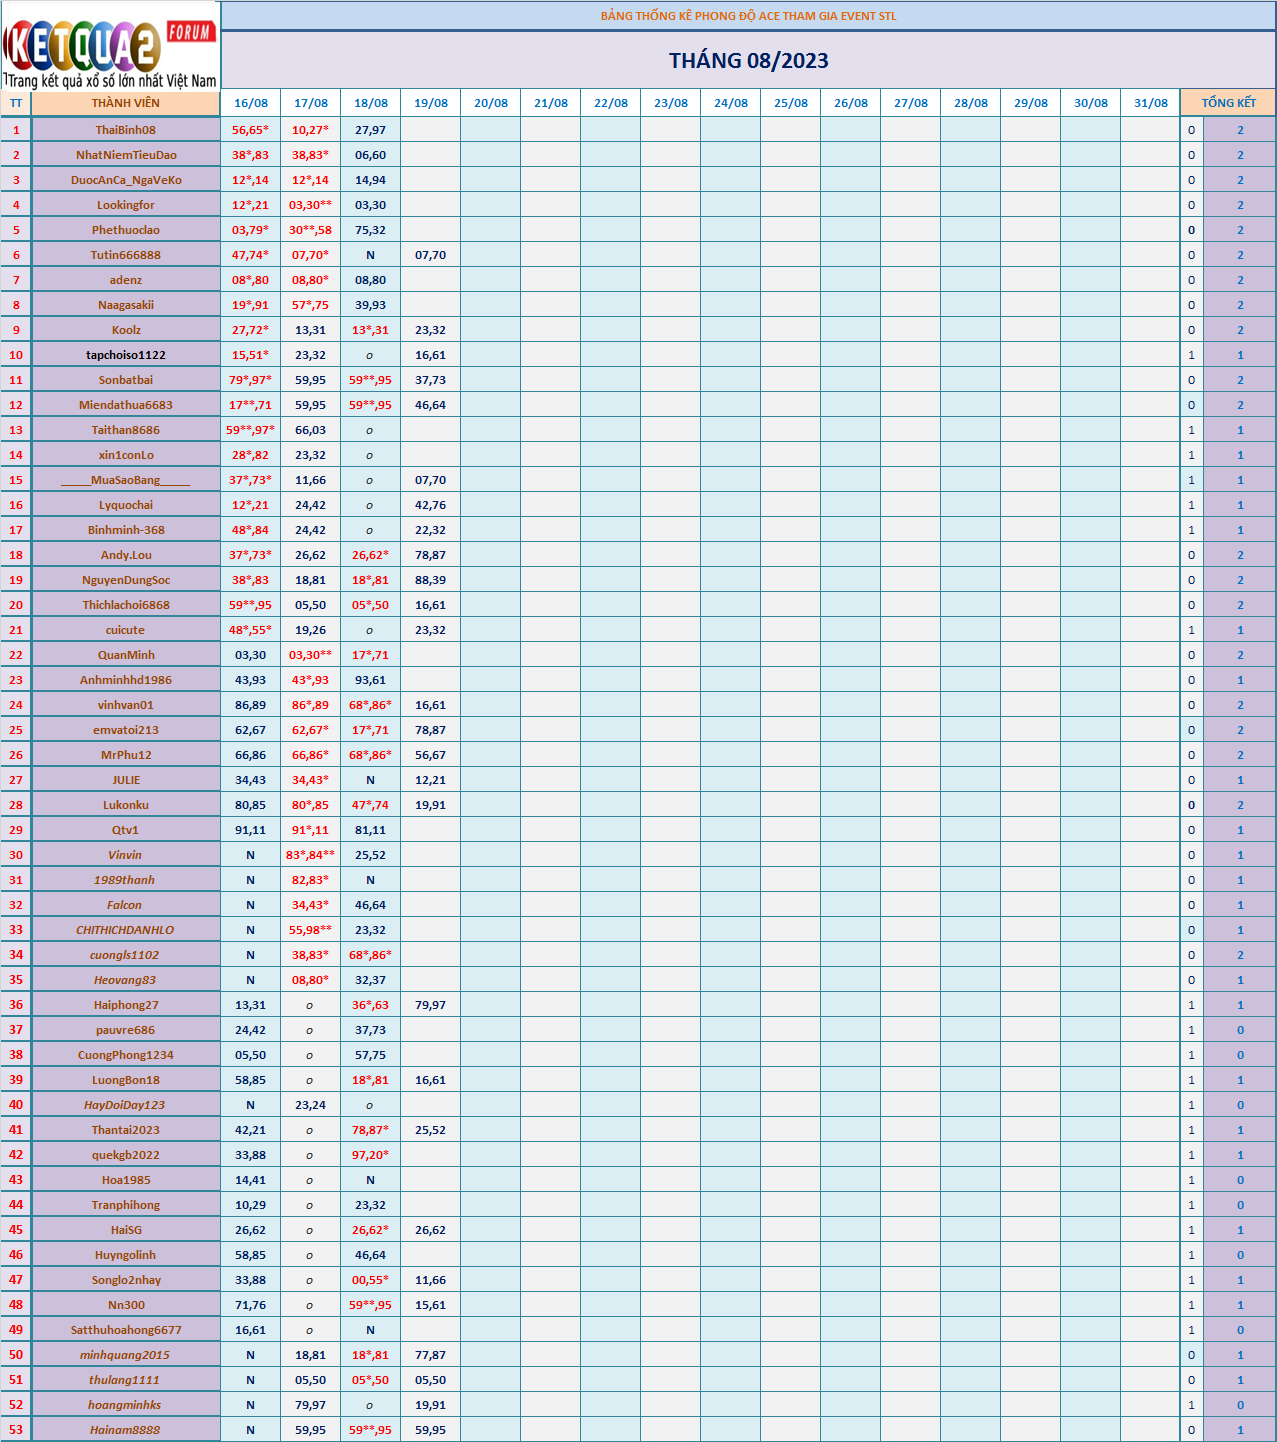Image resolution: width=1277 pixels, height=1442 pixels.
Task: Select member name Vinvin
Action: (125, 855)
